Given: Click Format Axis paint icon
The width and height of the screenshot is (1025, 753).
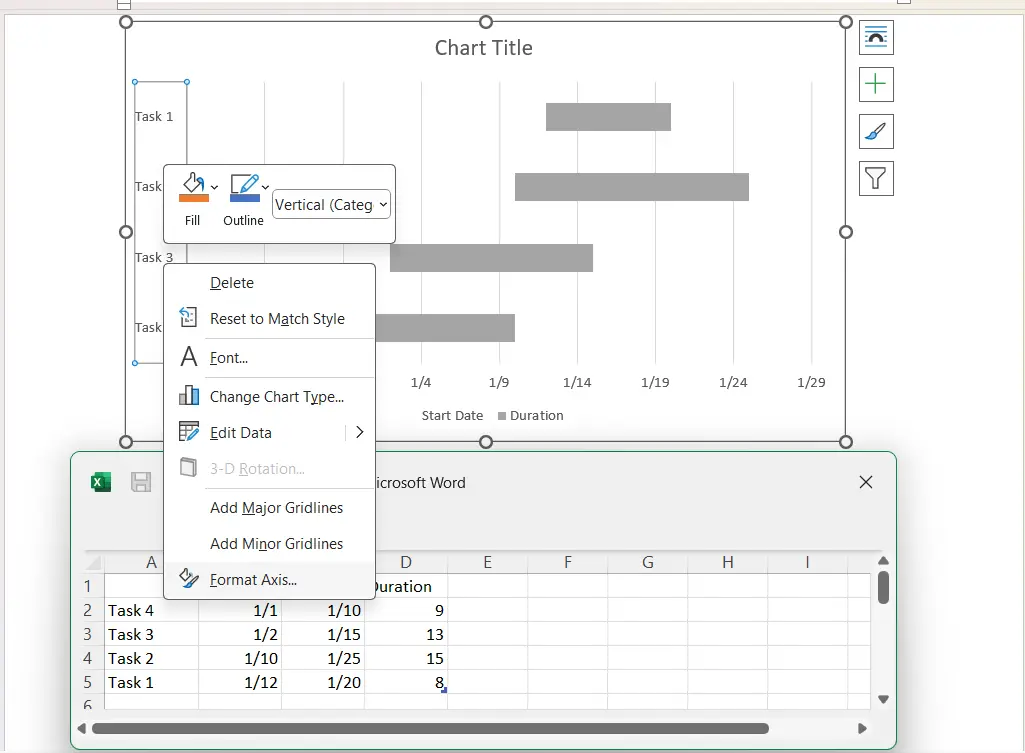Looking at the screenshot, I should (x=189, y=579).
